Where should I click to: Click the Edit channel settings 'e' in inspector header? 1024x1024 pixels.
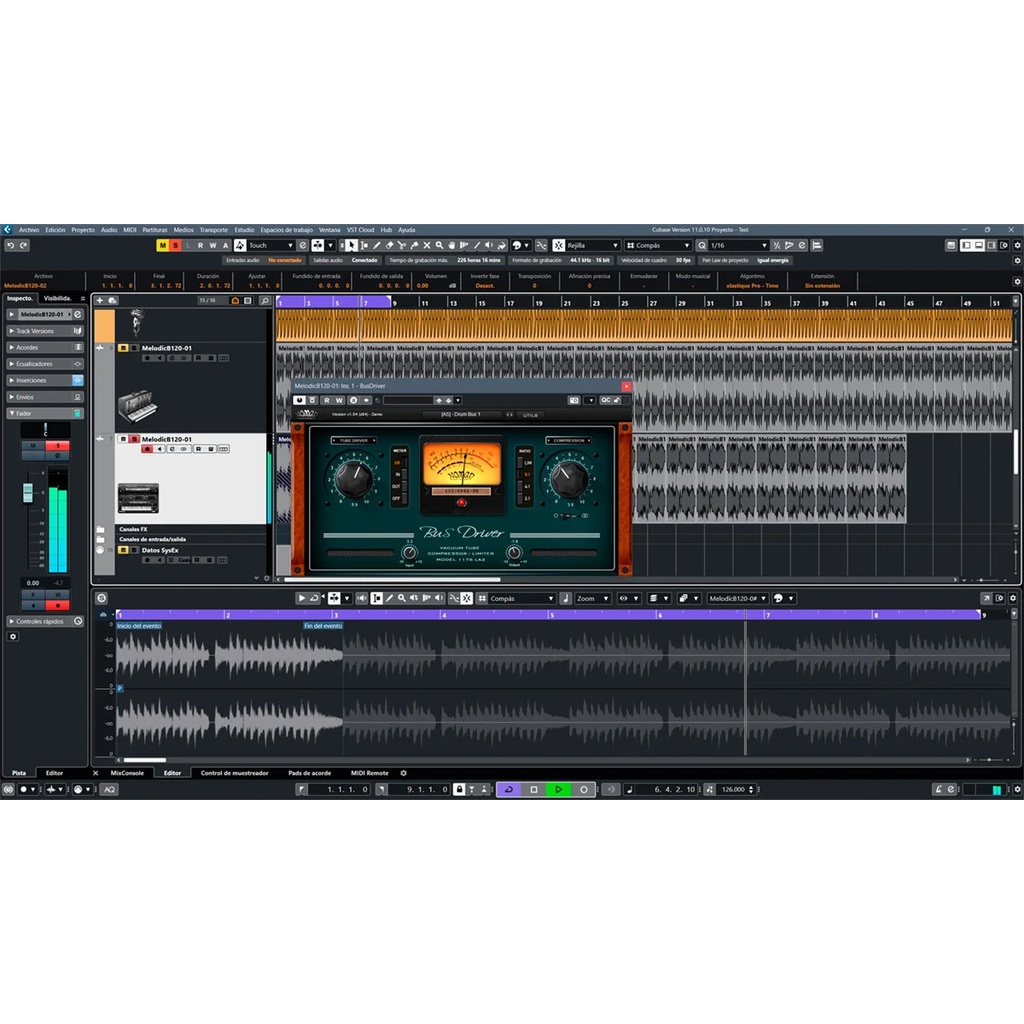[78, 314]
